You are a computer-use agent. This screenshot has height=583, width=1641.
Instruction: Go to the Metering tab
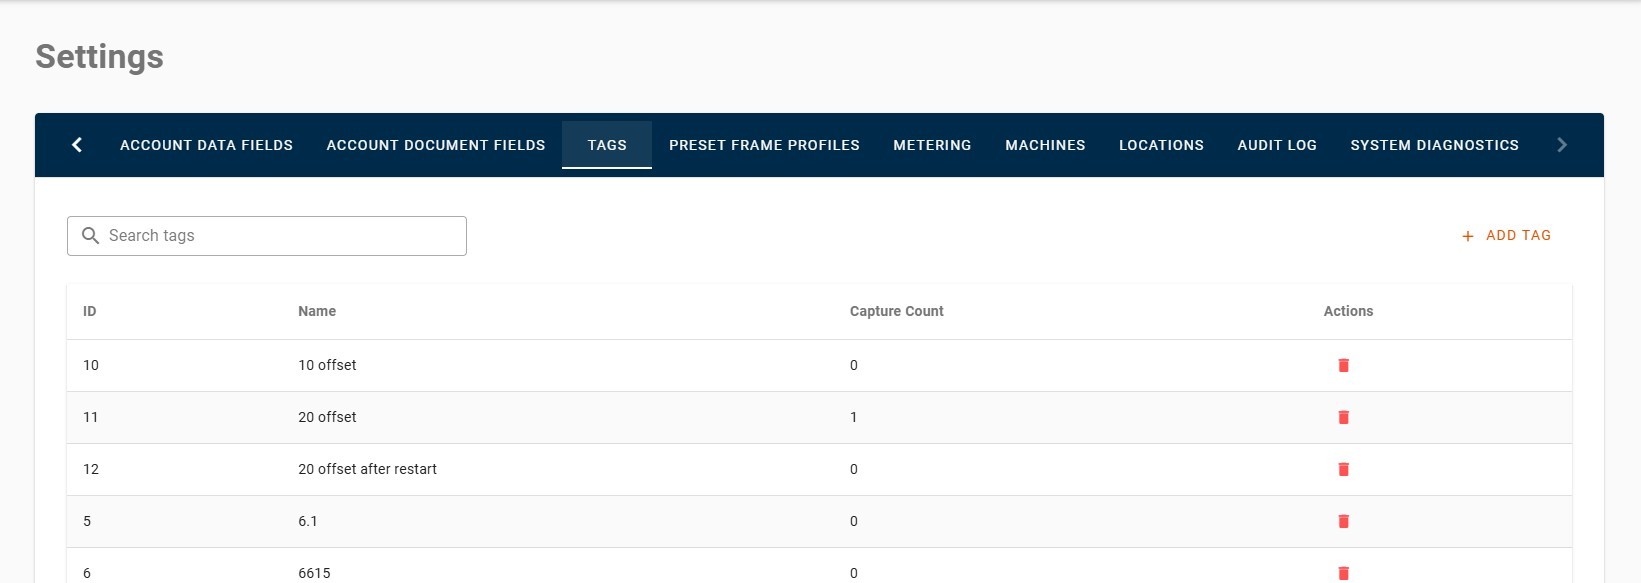pyautogui.click(x=932, y=145)
